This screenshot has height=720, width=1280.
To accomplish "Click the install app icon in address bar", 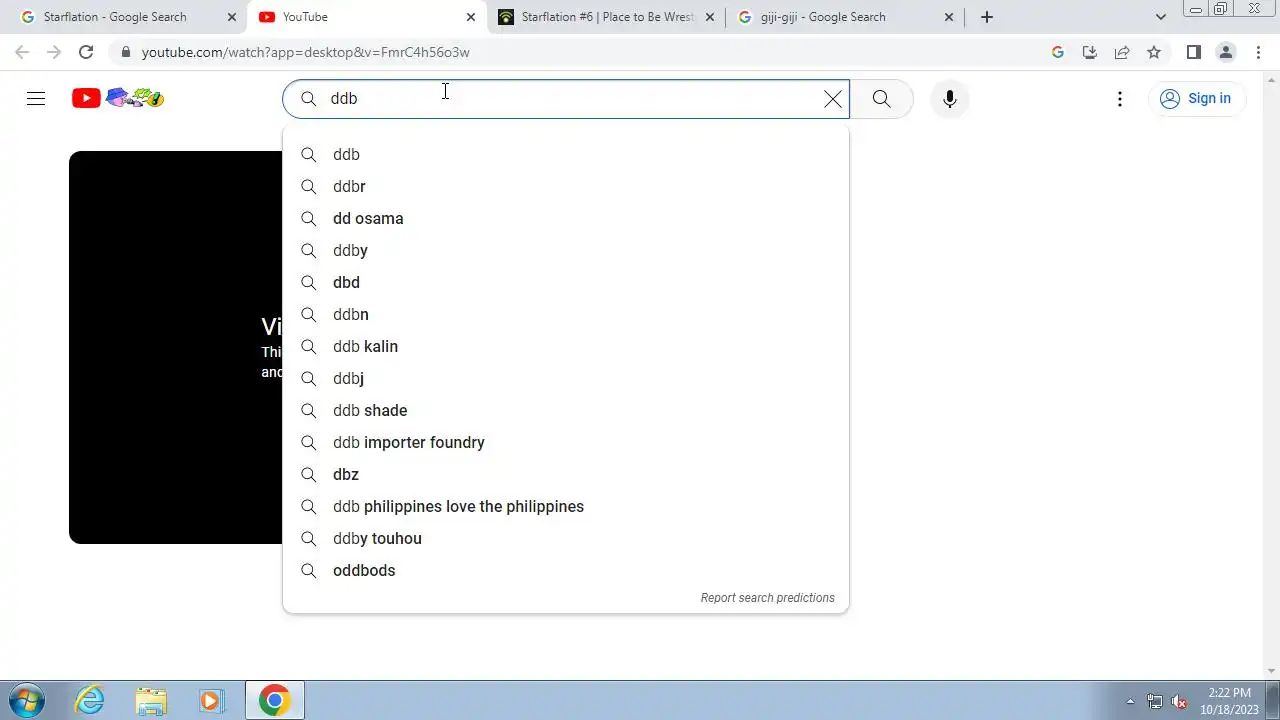I will pyautogui.click(x=1090, y=52).
